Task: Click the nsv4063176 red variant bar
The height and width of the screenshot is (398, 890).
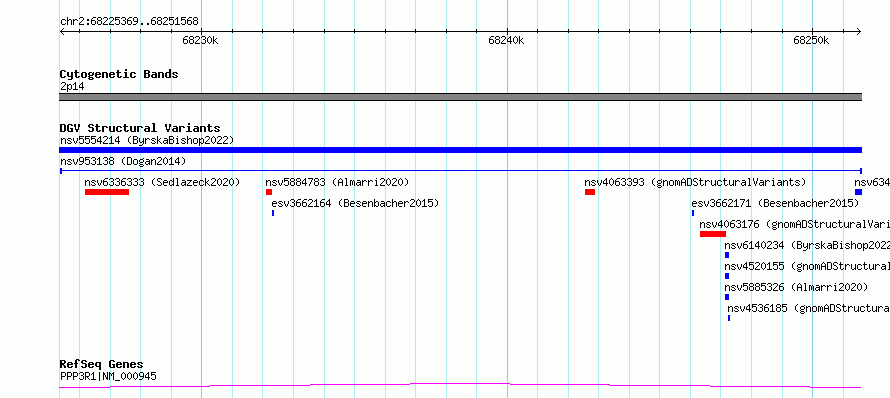Action: coord(713,234)
